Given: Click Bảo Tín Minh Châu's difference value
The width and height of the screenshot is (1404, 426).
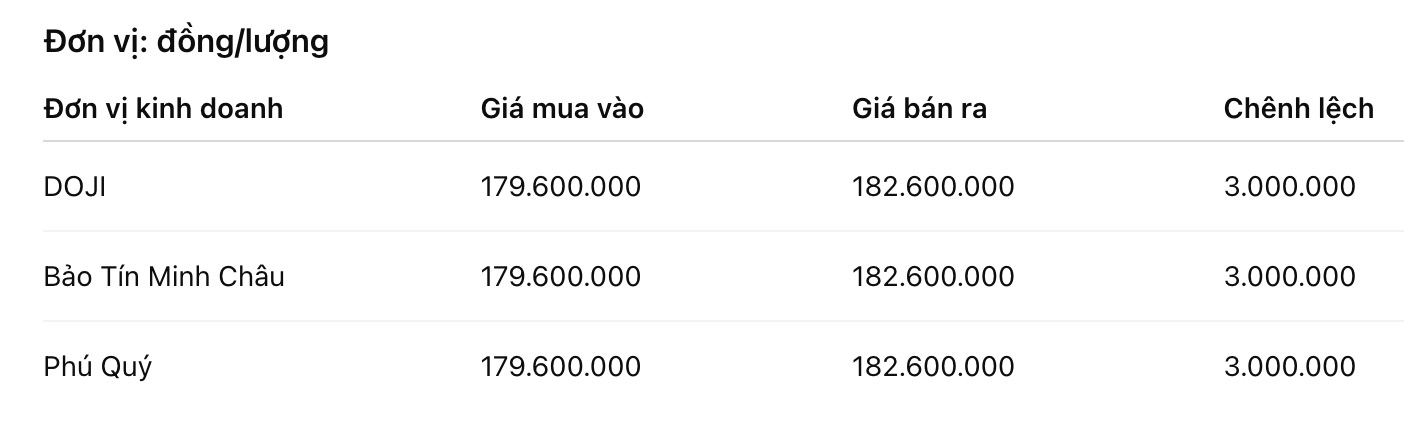Looking at the screenshot, I should tap(1289, 277).
